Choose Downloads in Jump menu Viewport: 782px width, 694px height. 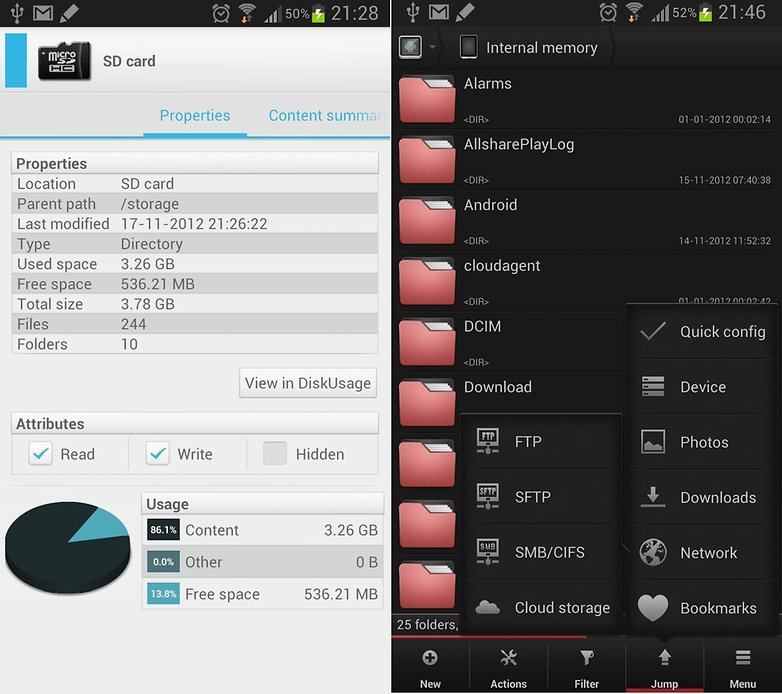[701, 498]
